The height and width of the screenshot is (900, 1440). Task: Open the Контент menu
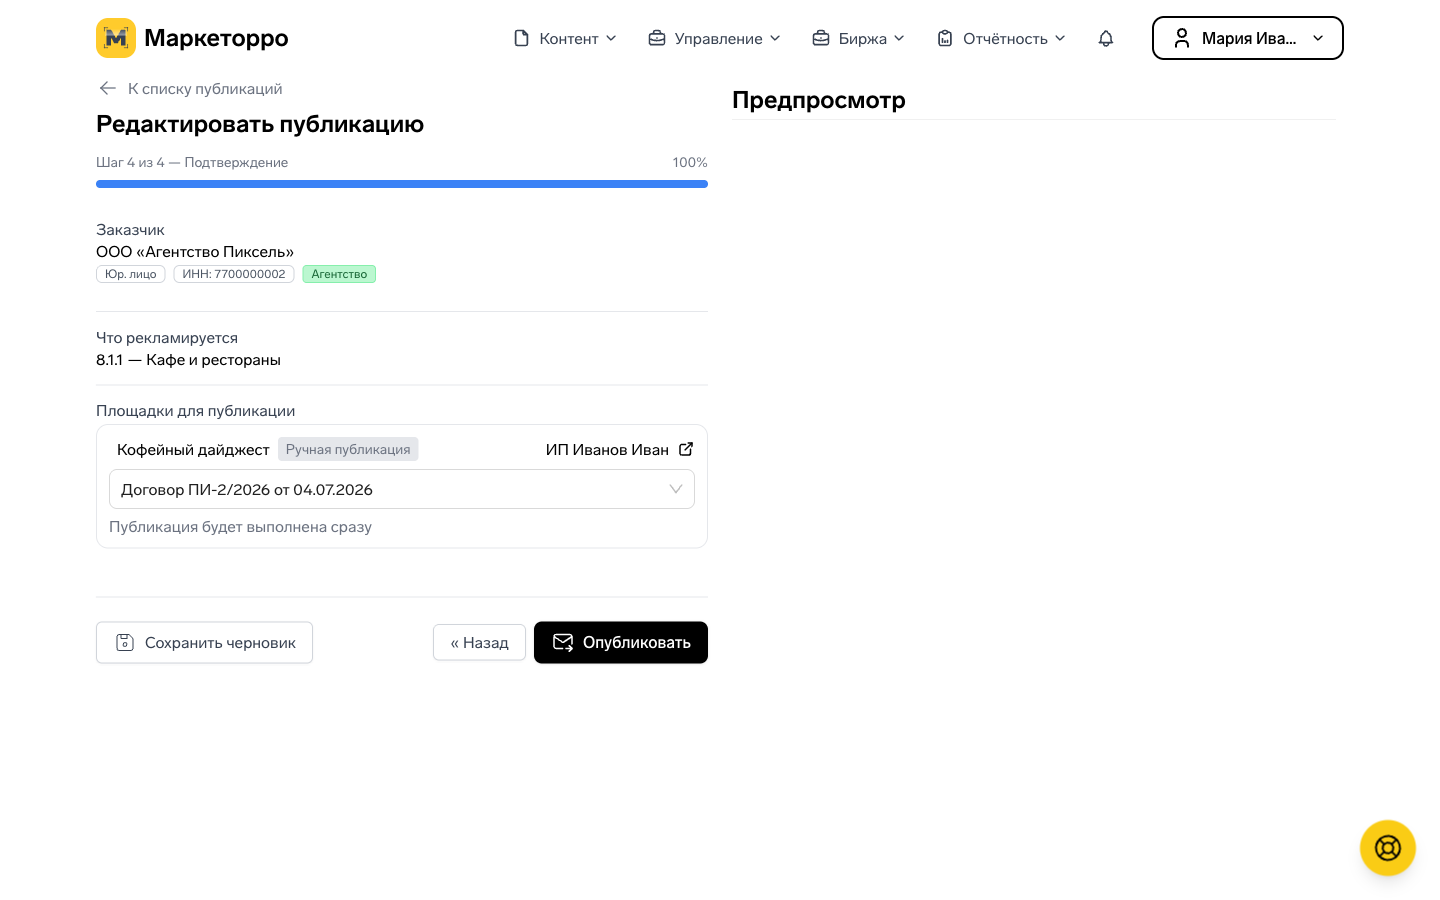point(564,38)
